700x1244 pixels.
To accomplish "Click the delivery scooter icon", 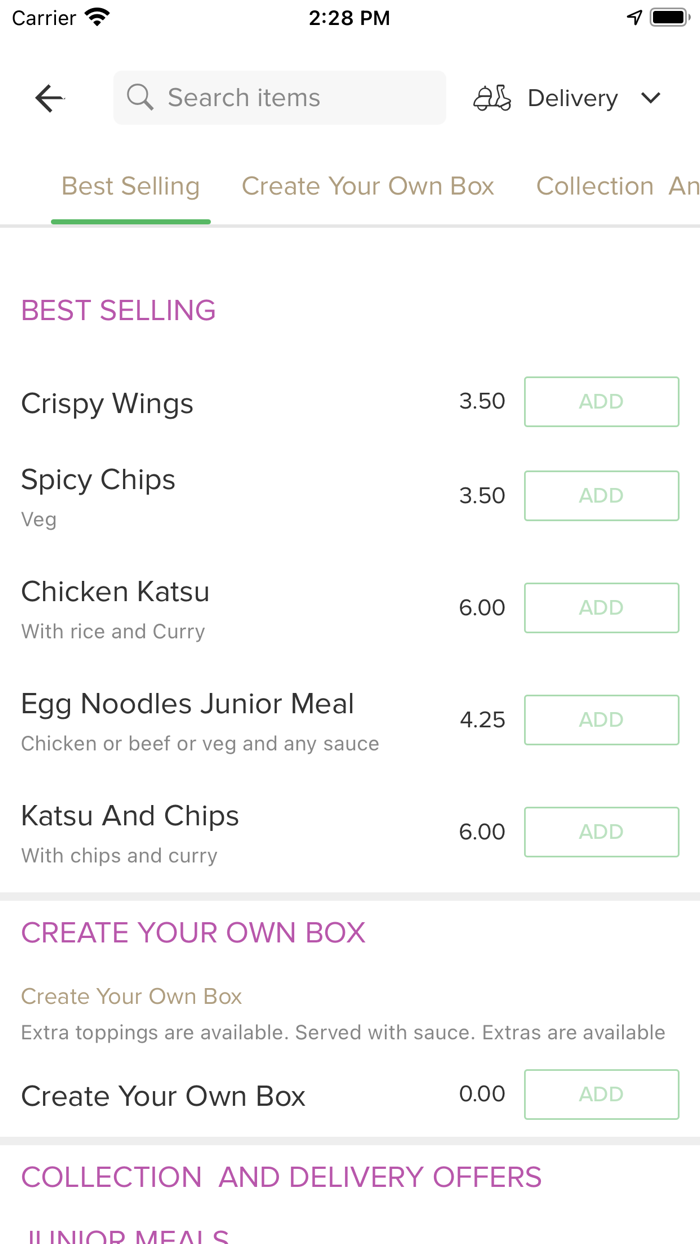I will pos(491,97).
